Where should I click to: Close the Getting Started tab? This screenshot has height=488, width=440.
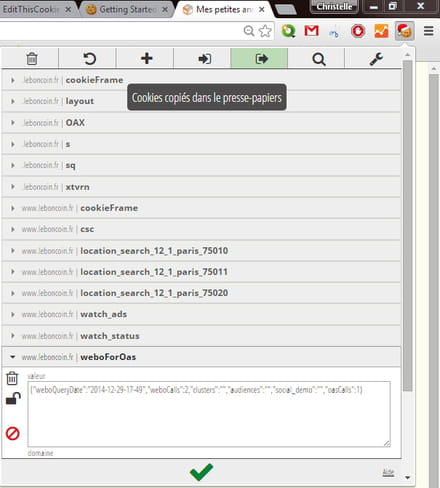tap(165, 10)
